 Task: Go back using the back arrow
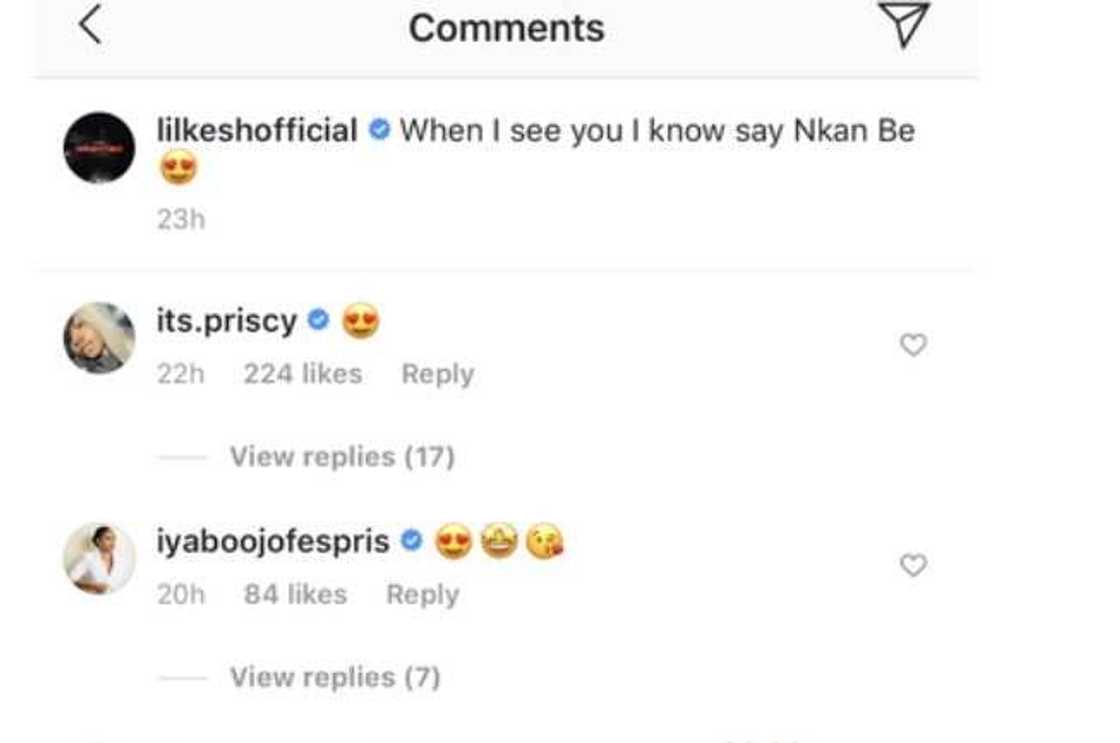pyautogui.click(x=92, y=27)
